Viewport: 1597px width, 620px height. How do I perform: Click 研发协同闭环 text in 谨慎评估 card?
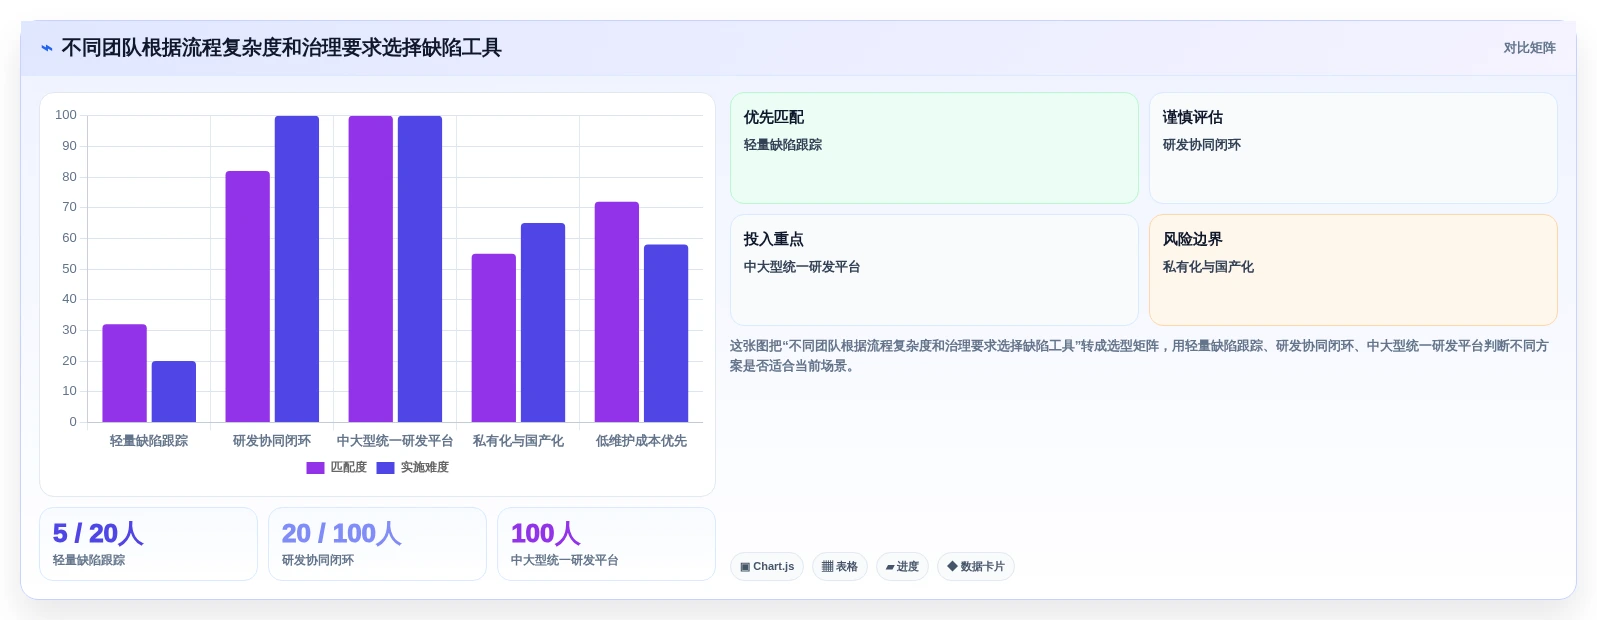tap(1202, 145)
